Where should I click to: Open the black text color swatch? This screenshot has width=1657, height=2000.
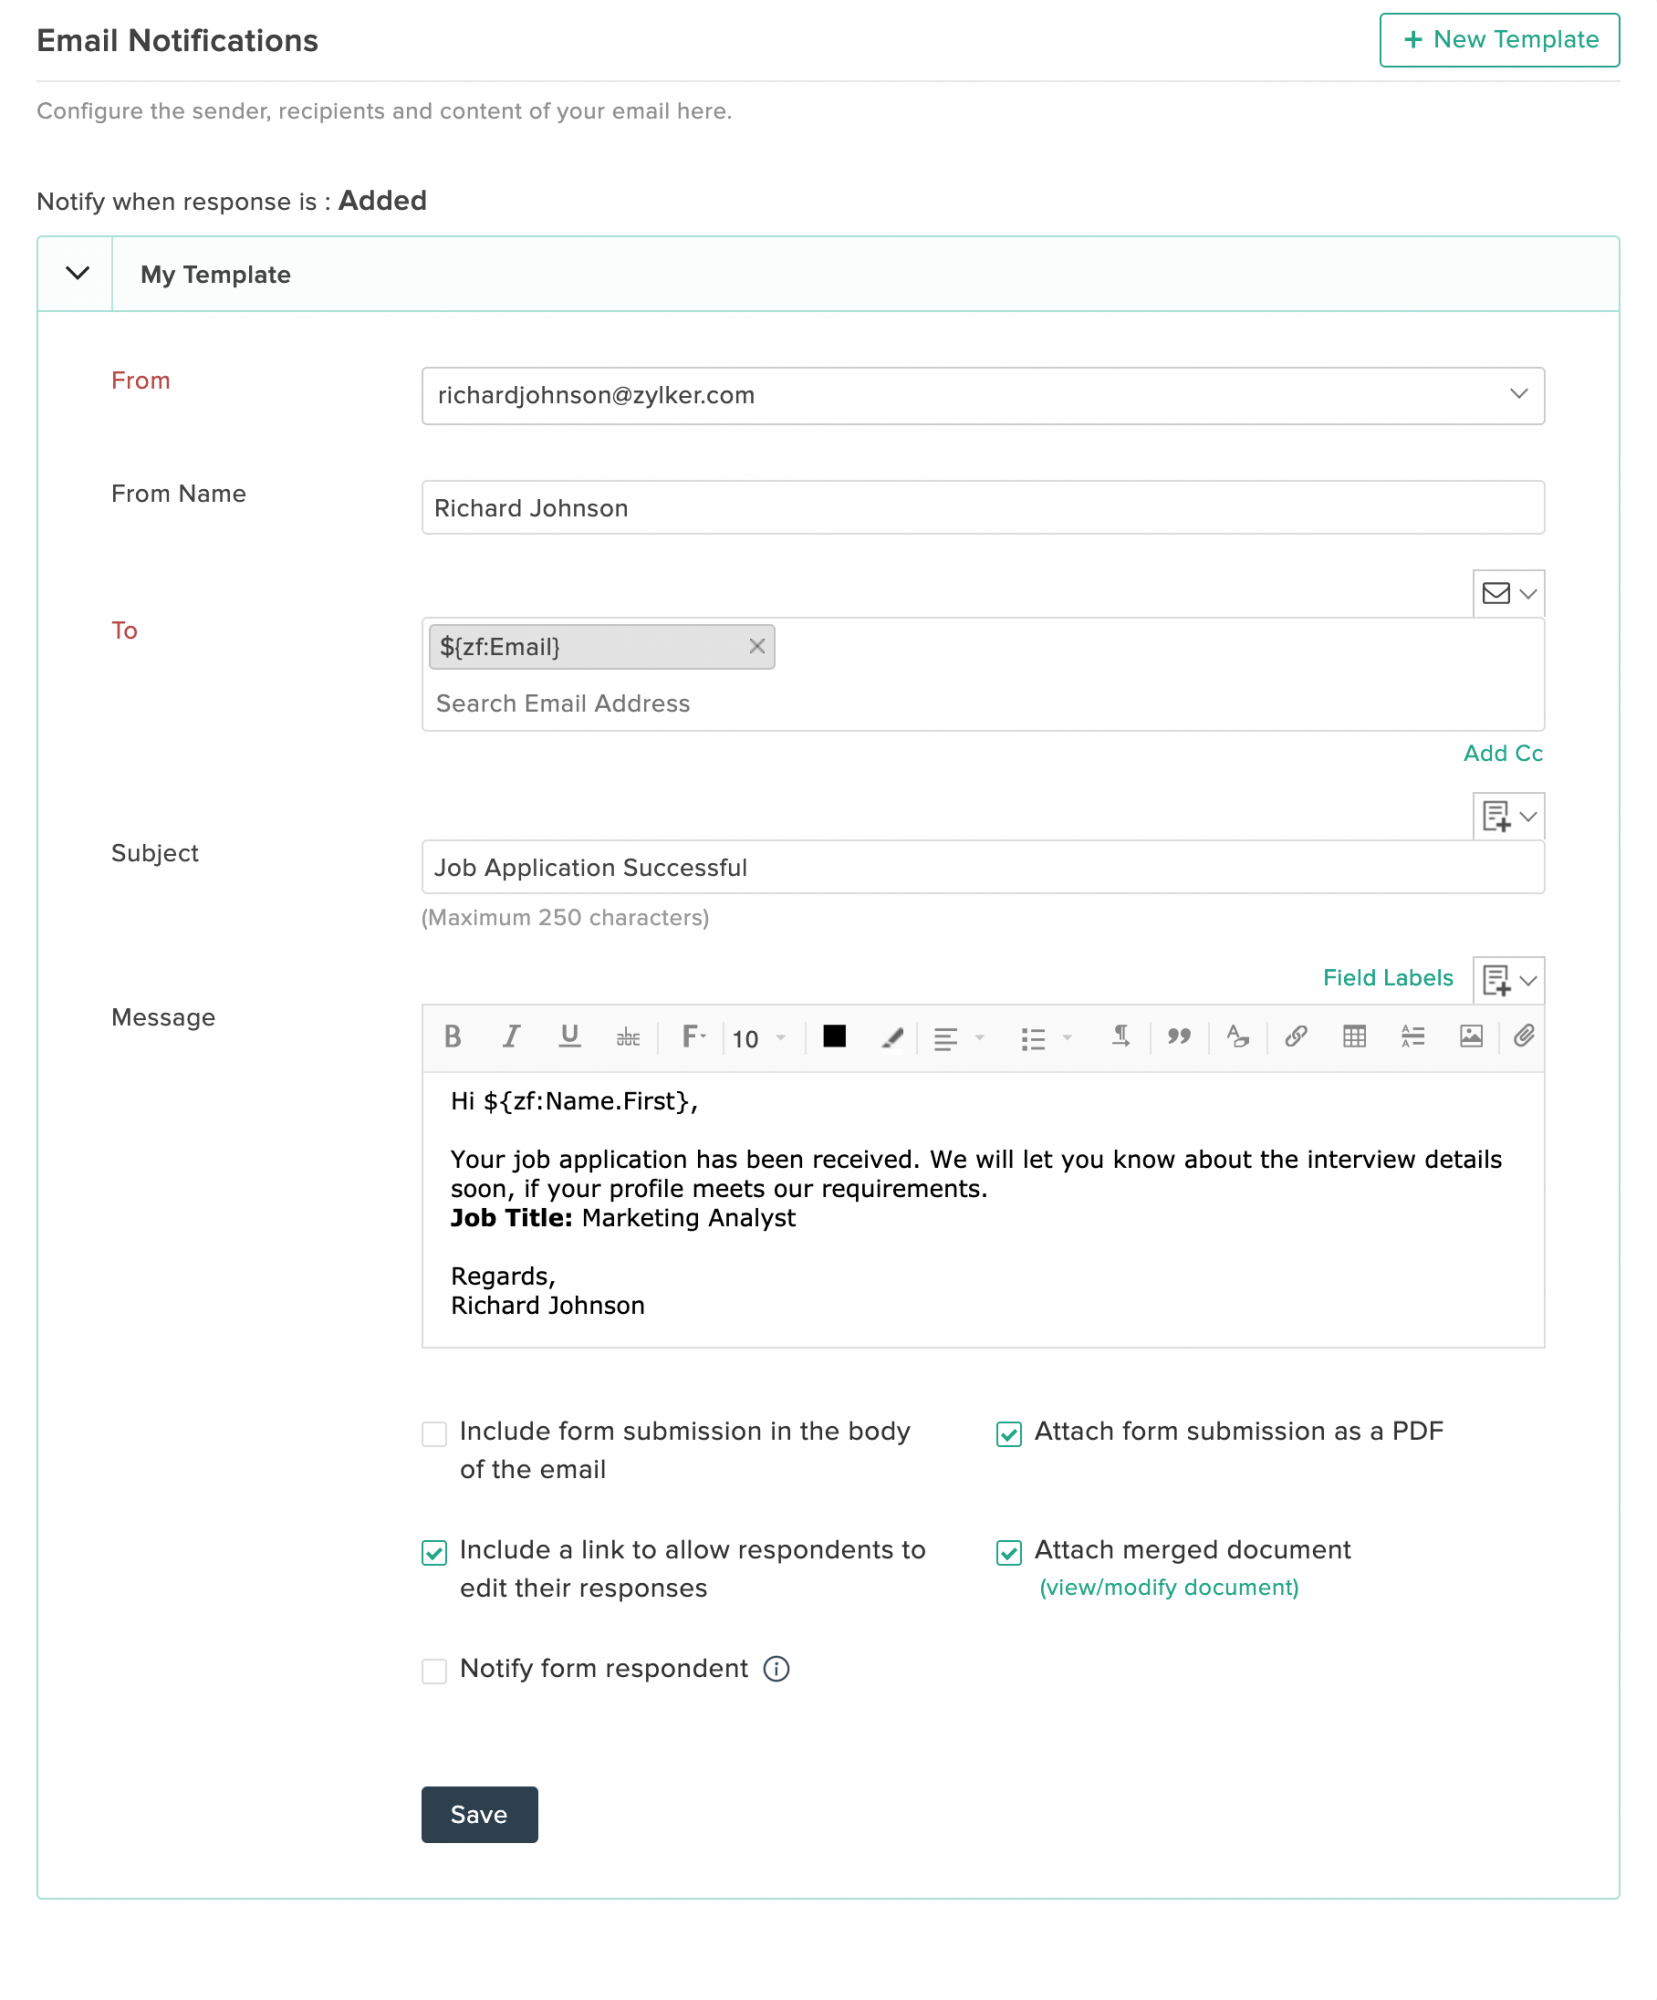pos(834,1036)
